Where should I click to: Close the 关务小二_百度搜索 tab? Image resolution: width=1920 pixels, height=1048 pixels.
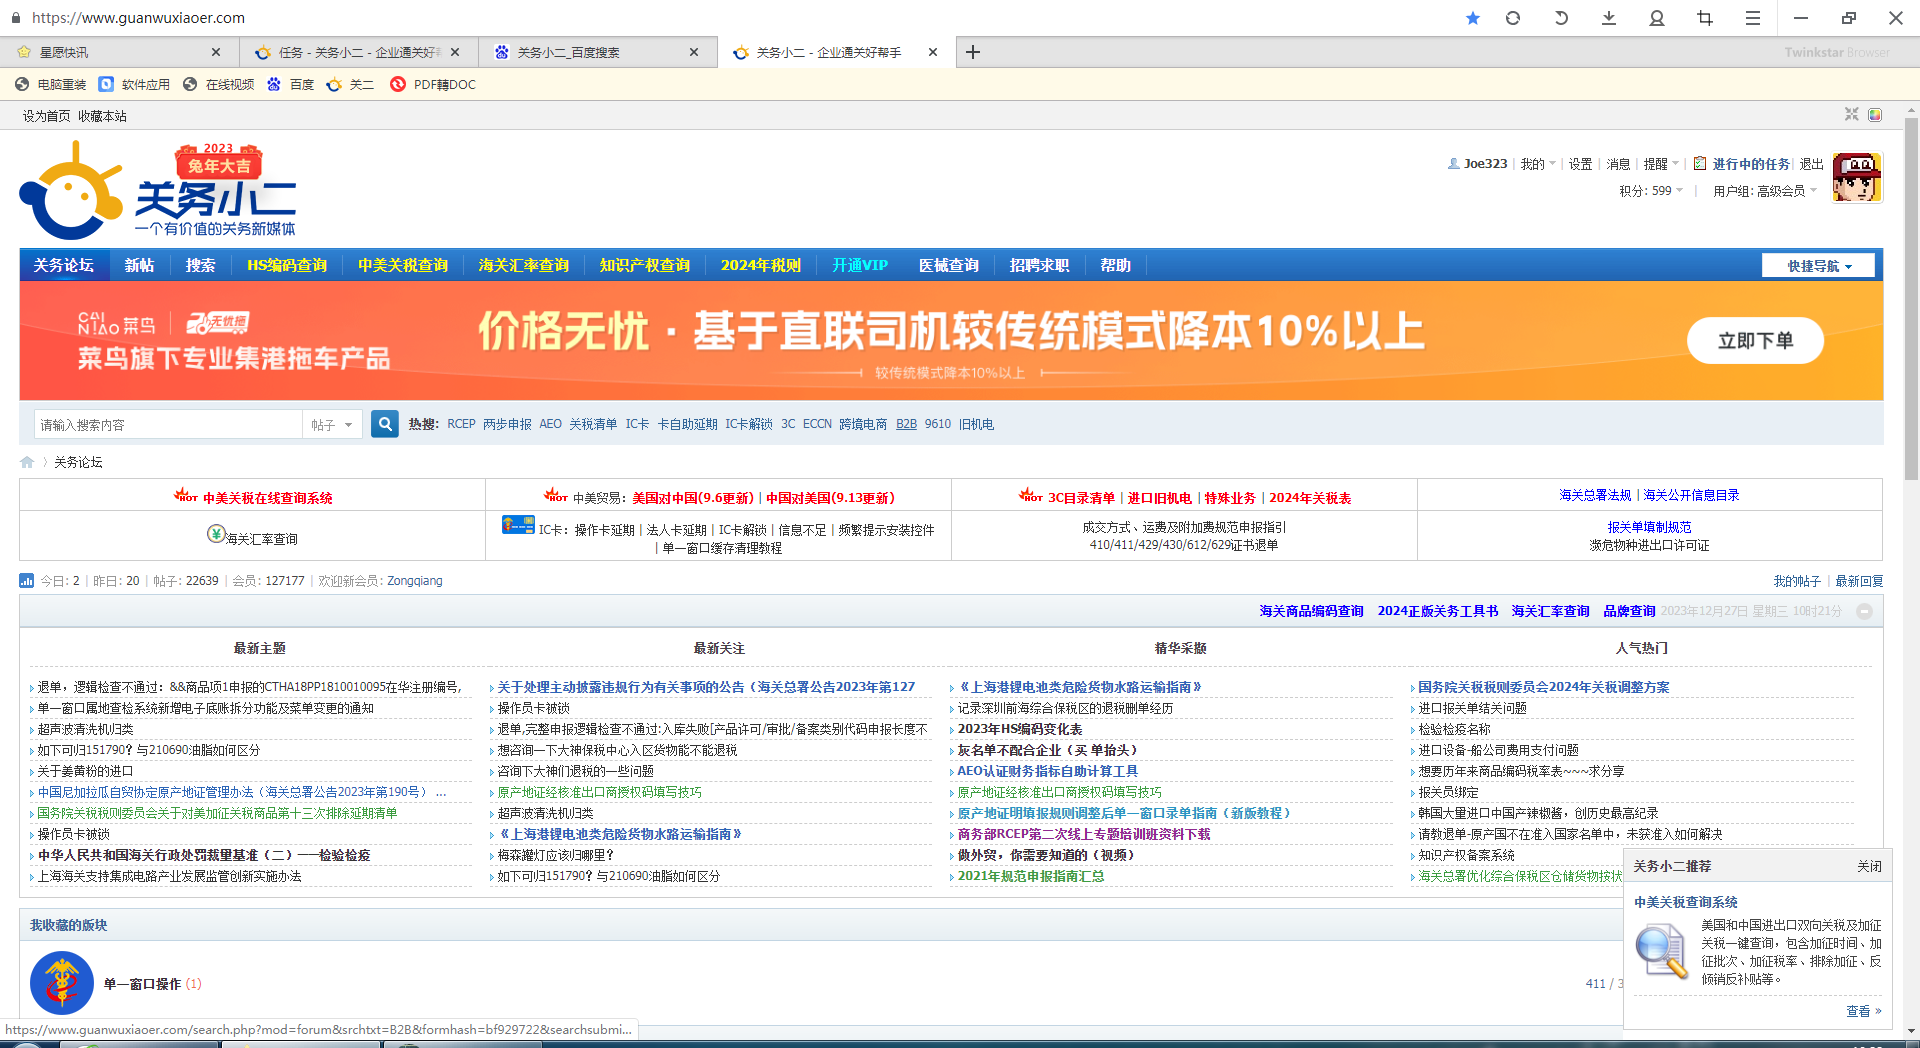694,52
